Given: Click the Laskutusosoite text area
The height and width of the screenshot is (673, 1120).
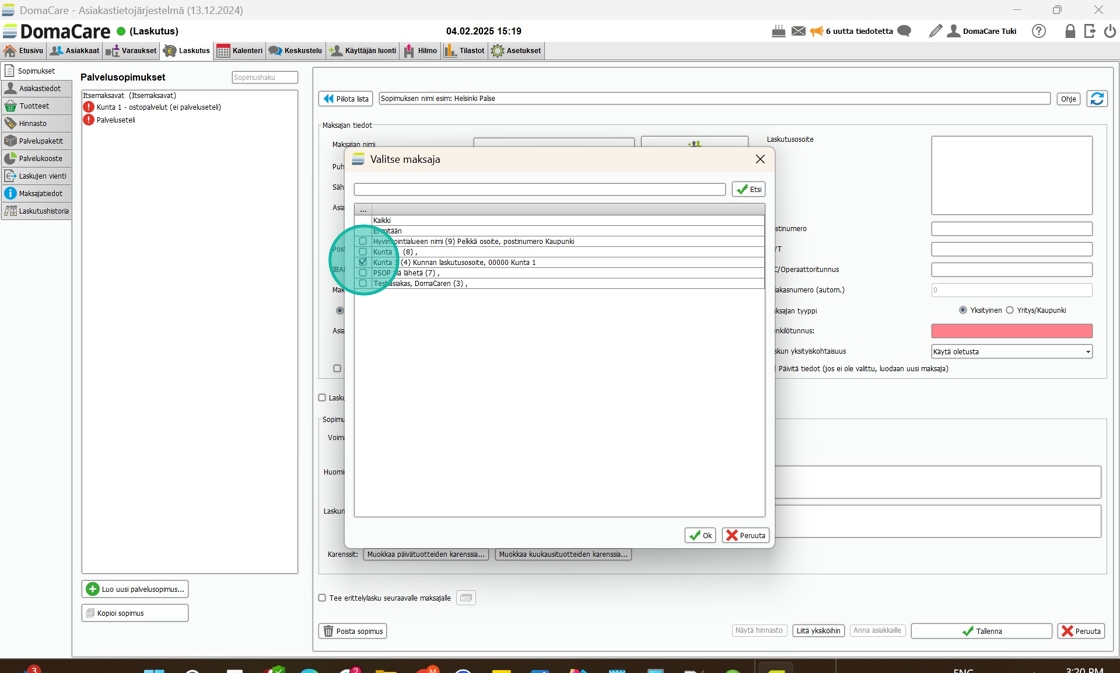Looking at the screenshot, I should (x=1011, y=176).
